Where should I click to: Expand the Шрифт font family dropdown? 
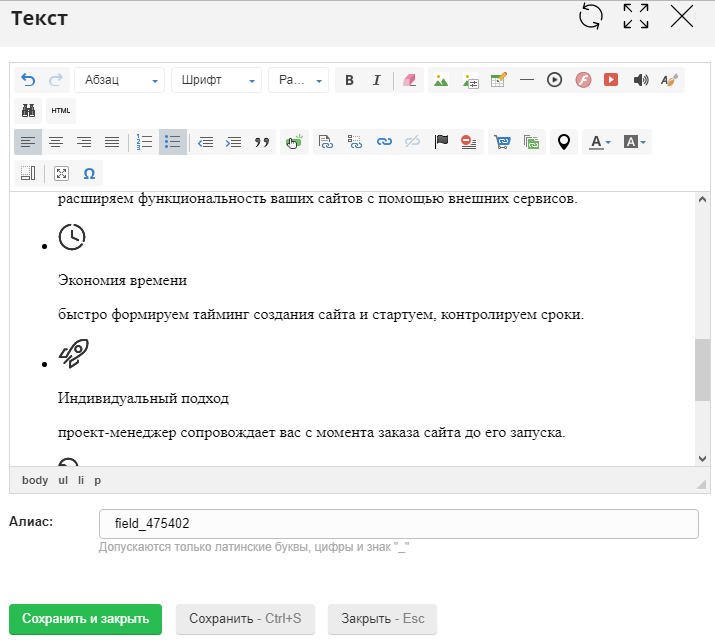216,80
